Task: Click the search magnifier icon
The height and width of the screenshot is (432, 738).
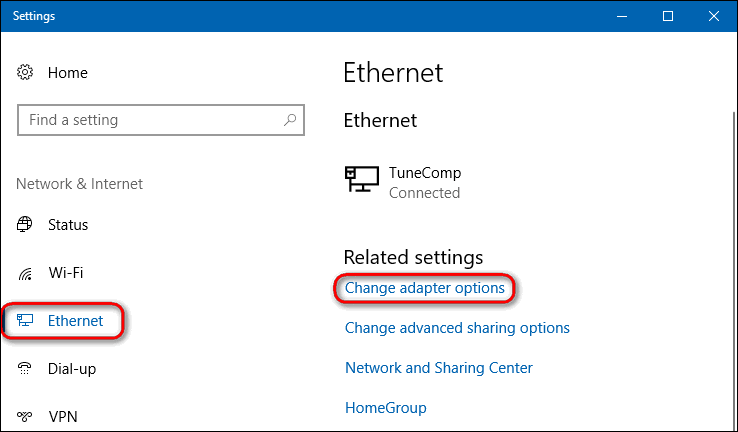Action: [x=290, y=120]
